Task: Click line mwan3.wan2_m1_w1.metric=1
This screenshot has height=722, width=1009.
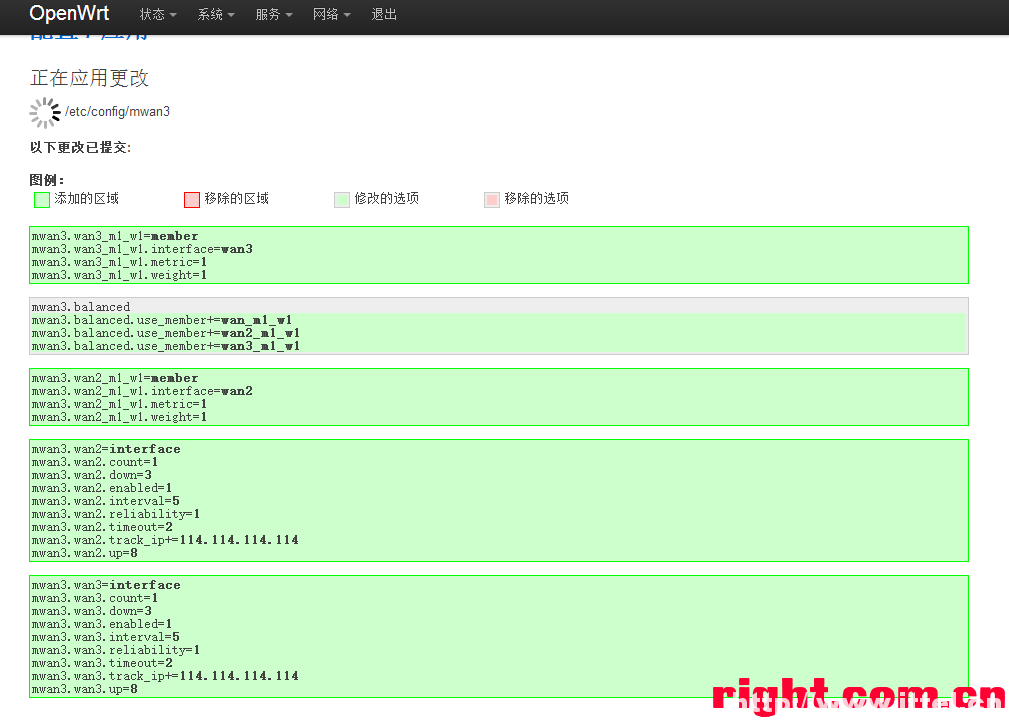Action: pos(119,404)
